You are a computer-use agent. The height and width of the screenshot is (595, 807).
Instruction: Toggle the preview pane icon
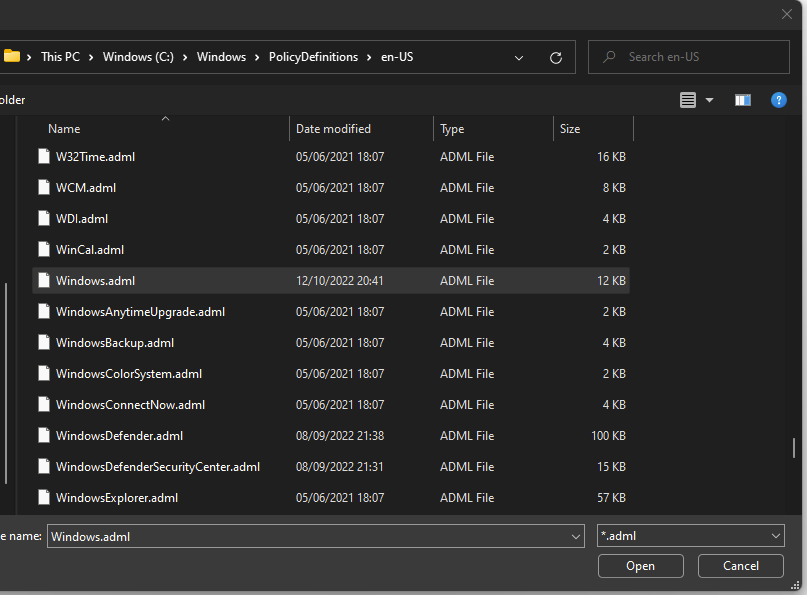coord(742,100)
